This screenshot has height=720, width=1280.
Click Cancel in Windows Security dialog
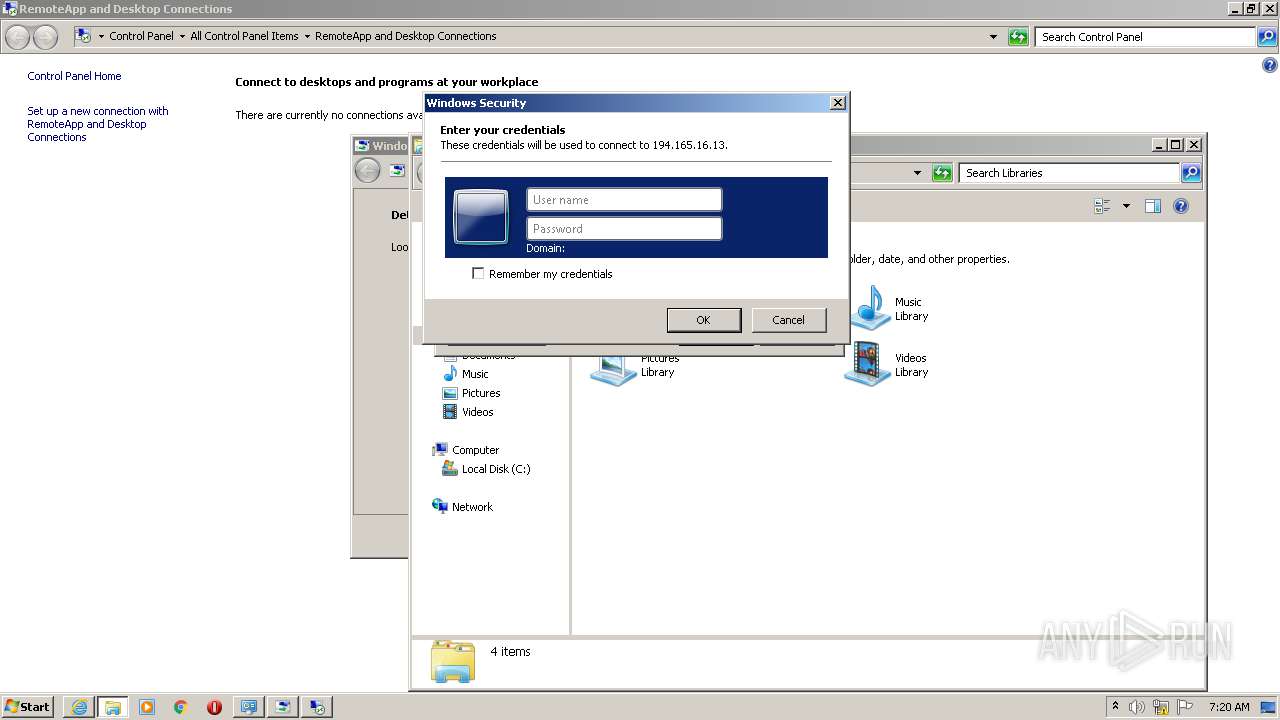coord(788,320)
